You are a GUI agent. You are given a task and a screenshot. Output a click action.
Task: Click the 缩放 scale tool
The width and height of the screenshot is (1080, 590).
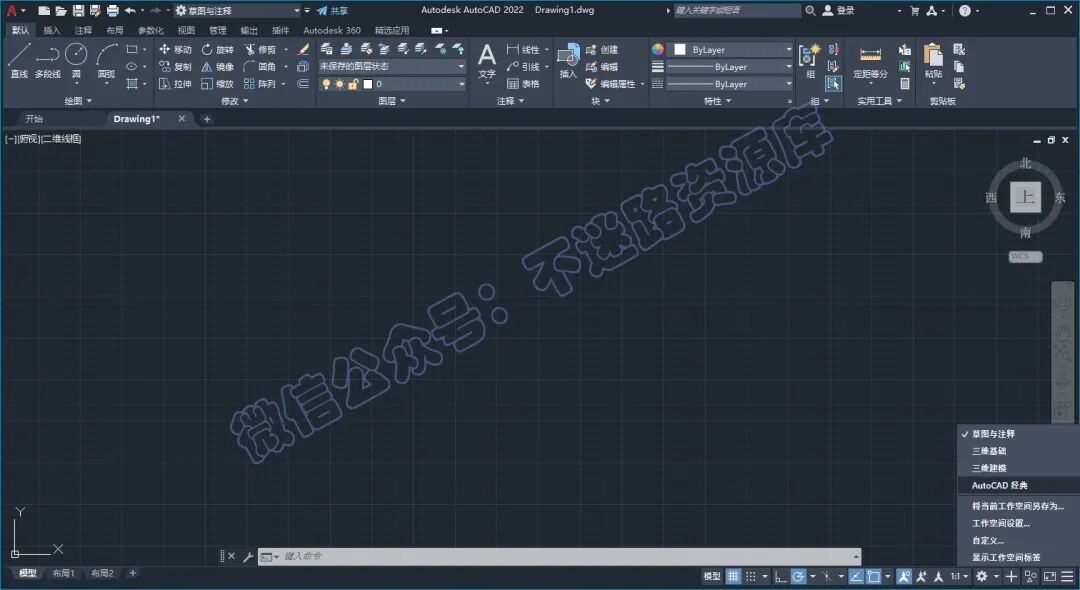tap(218, 84)
